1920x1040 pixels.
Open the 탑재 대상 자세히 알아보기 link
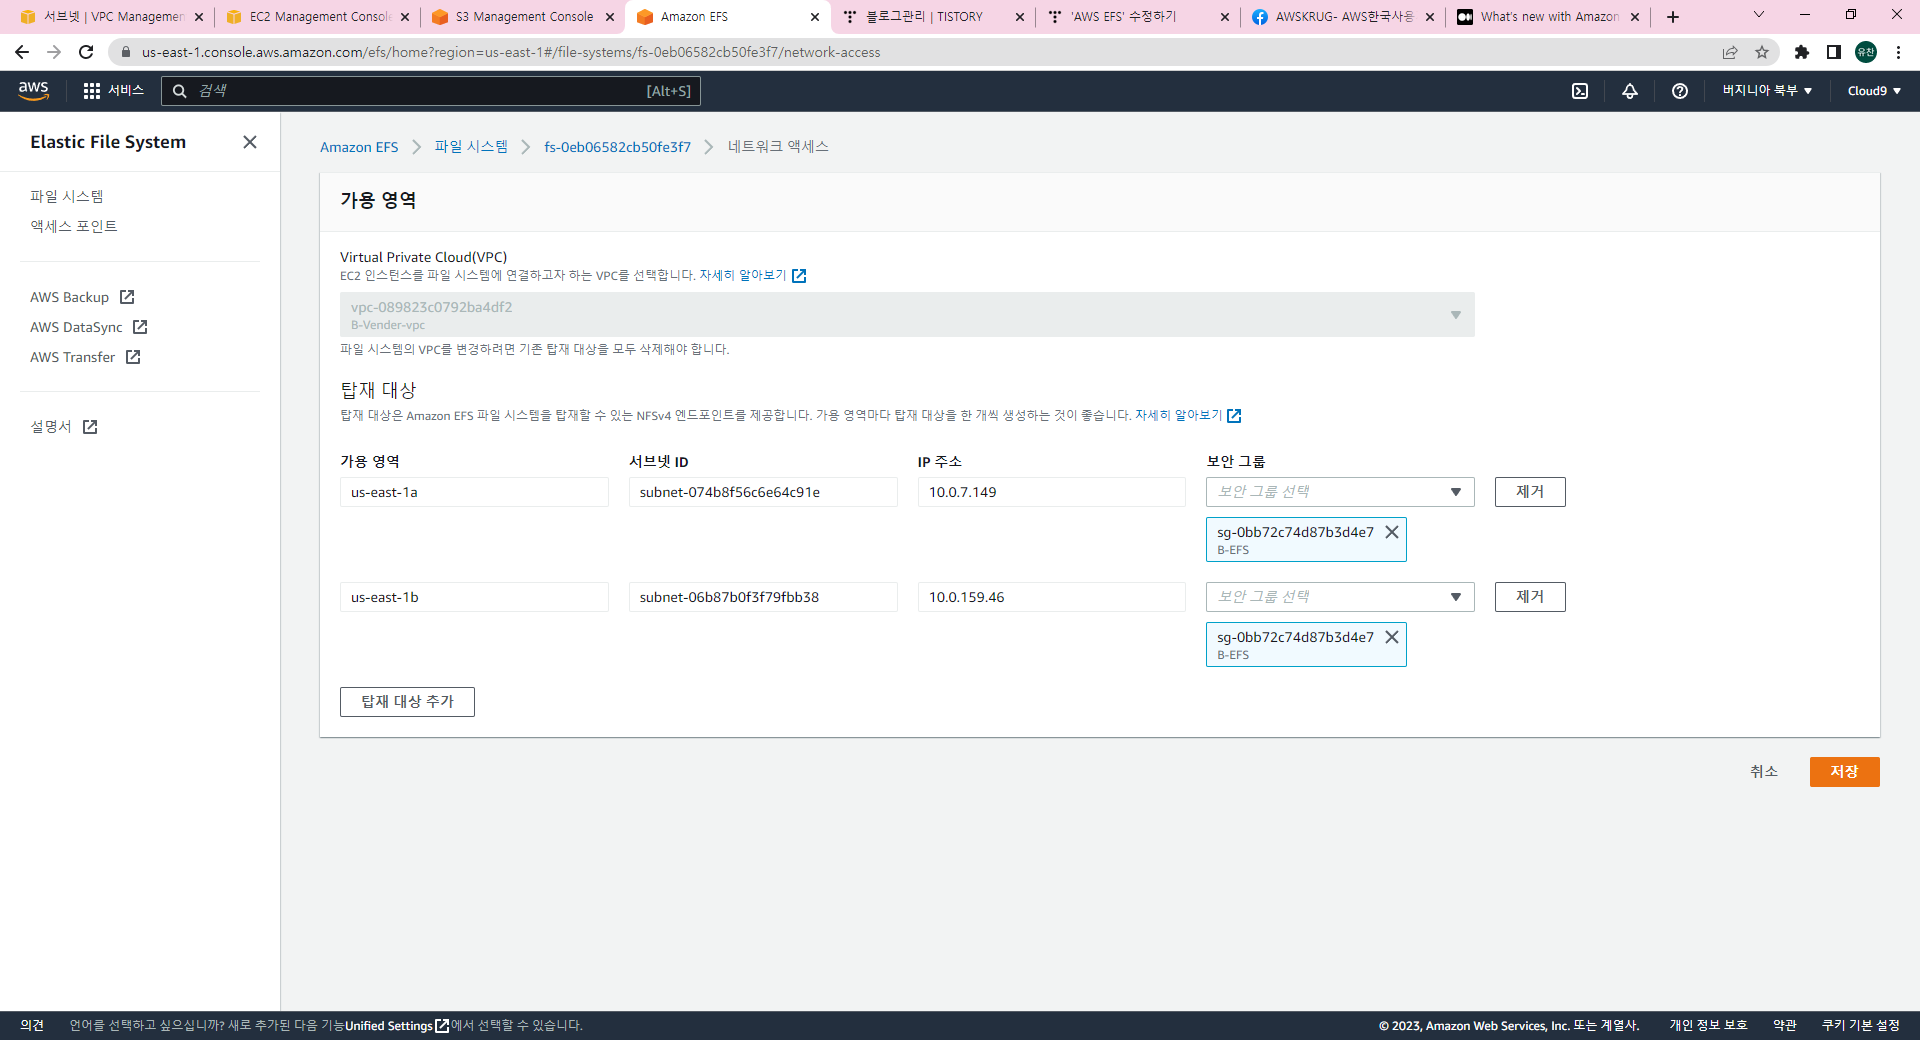1188,415
